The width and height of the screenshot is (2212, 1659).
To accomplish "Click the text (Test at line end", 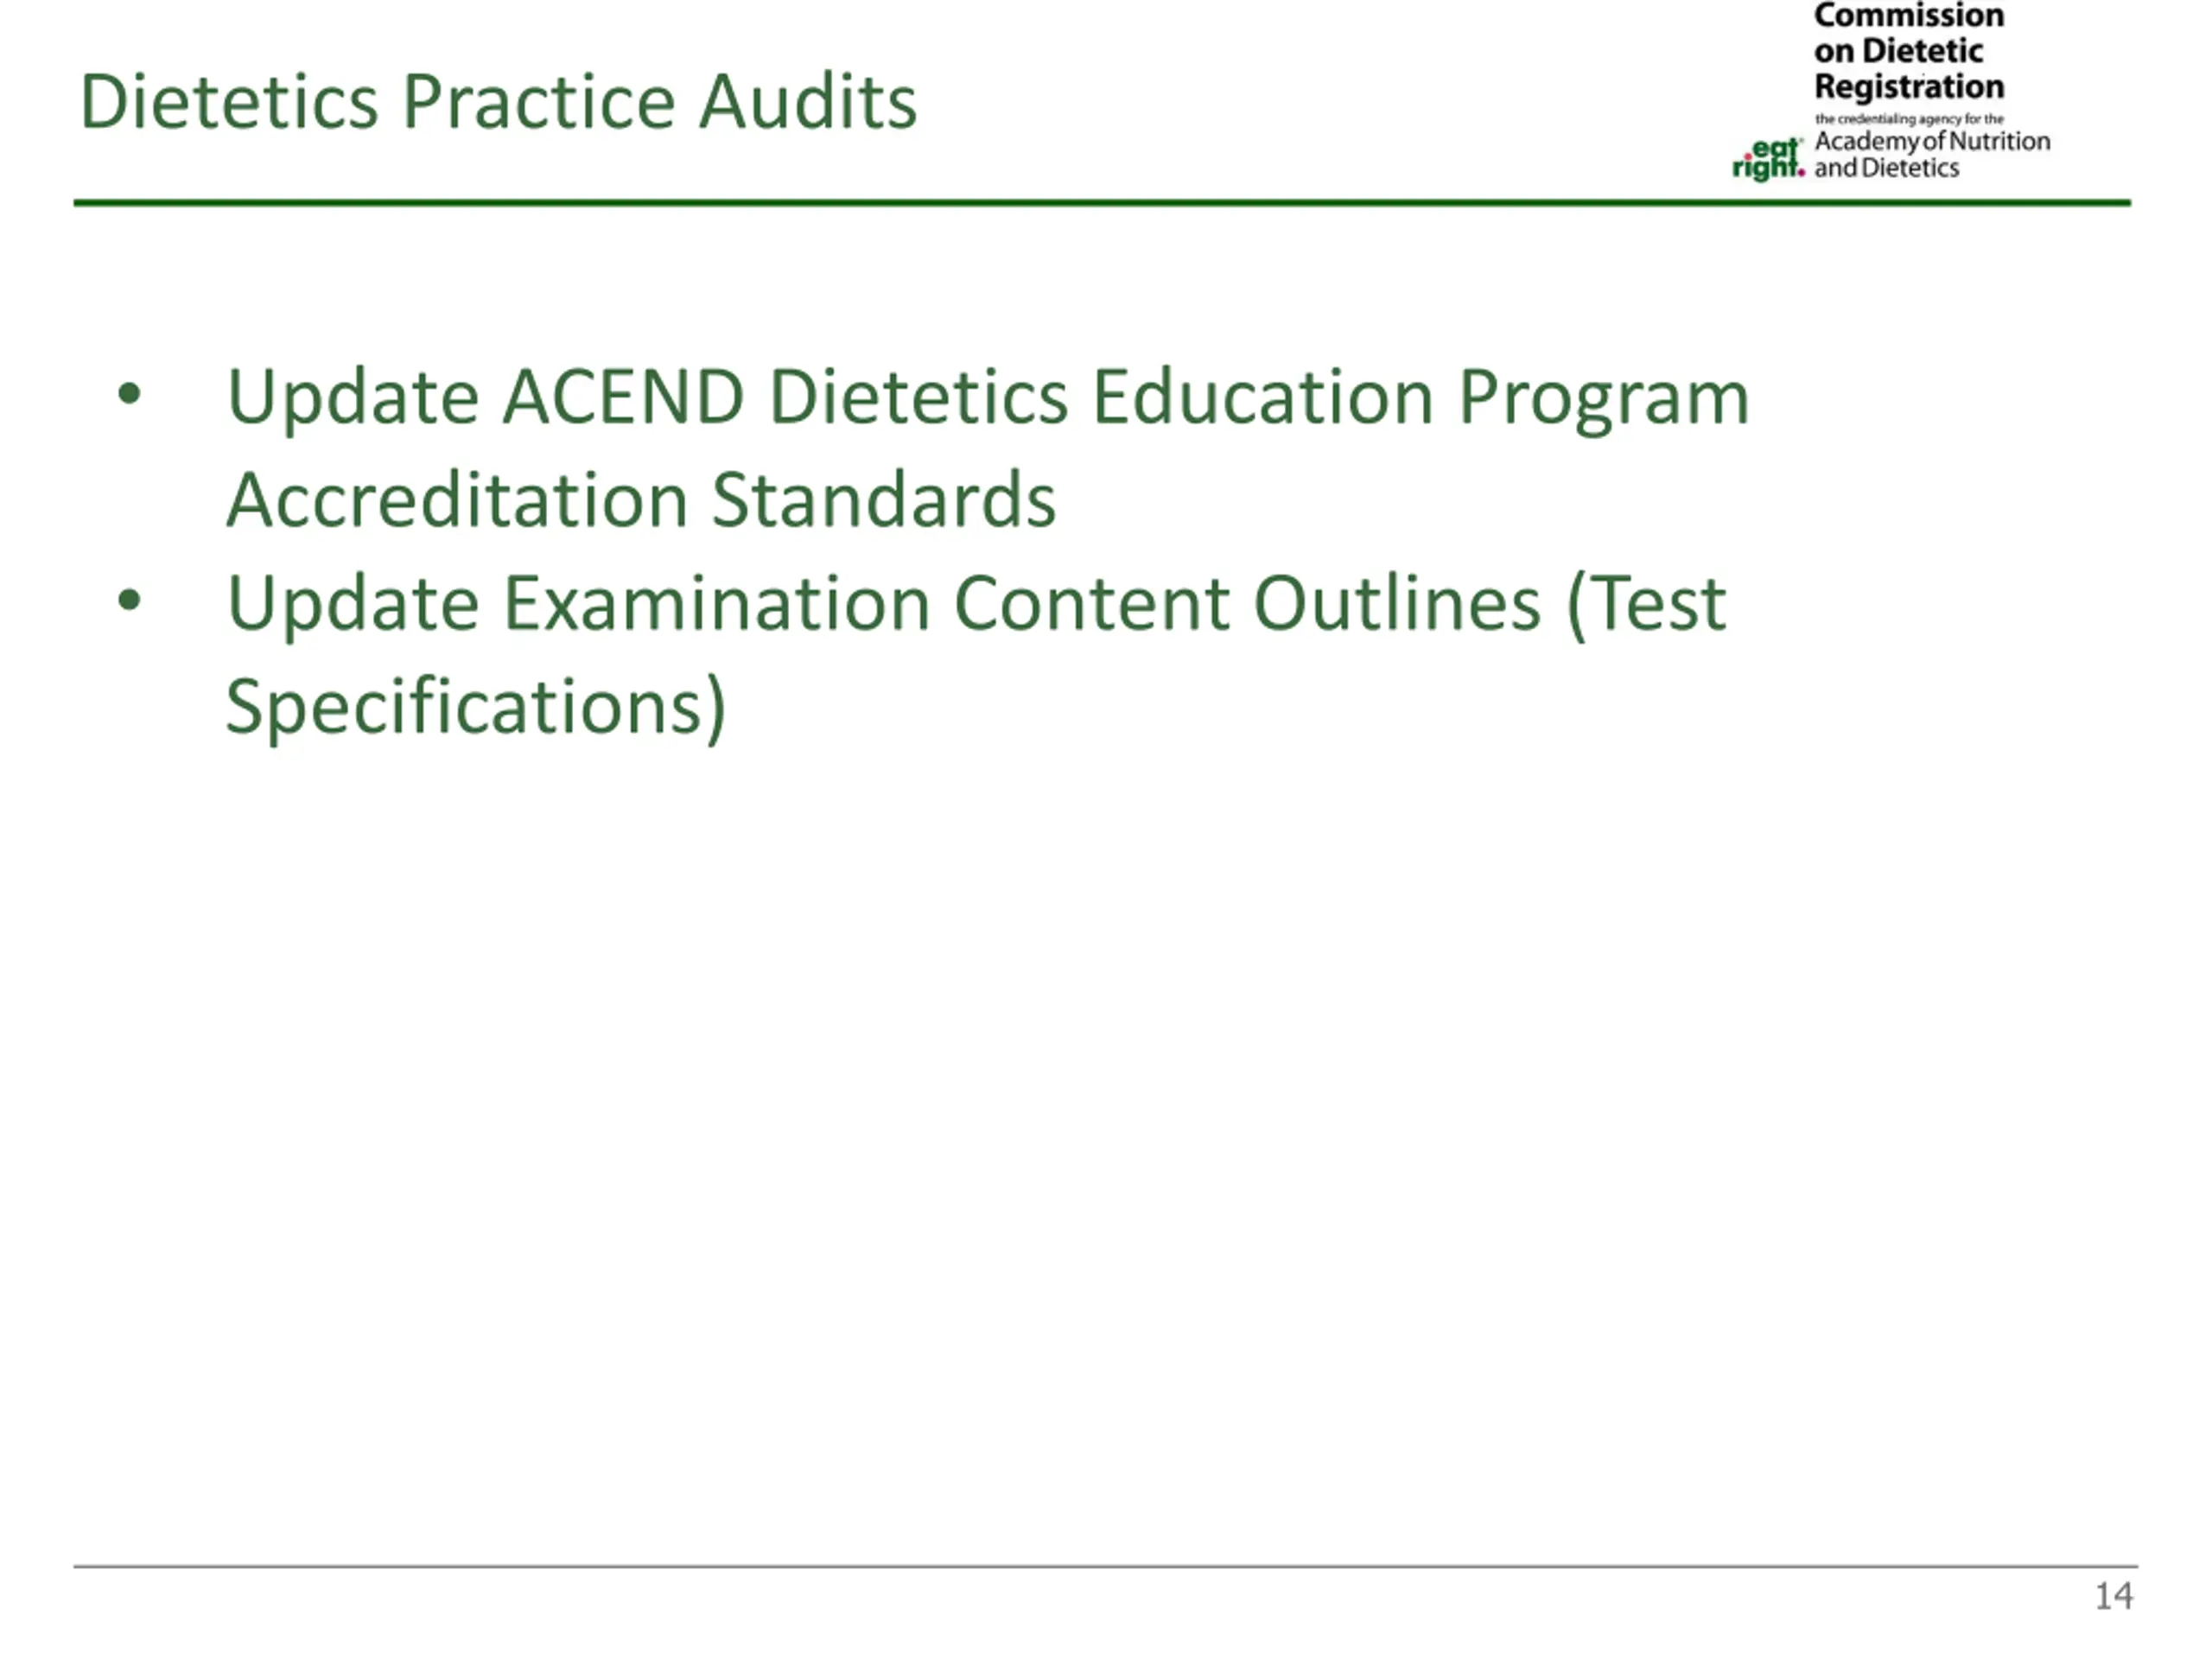I will pos(1646,606).
